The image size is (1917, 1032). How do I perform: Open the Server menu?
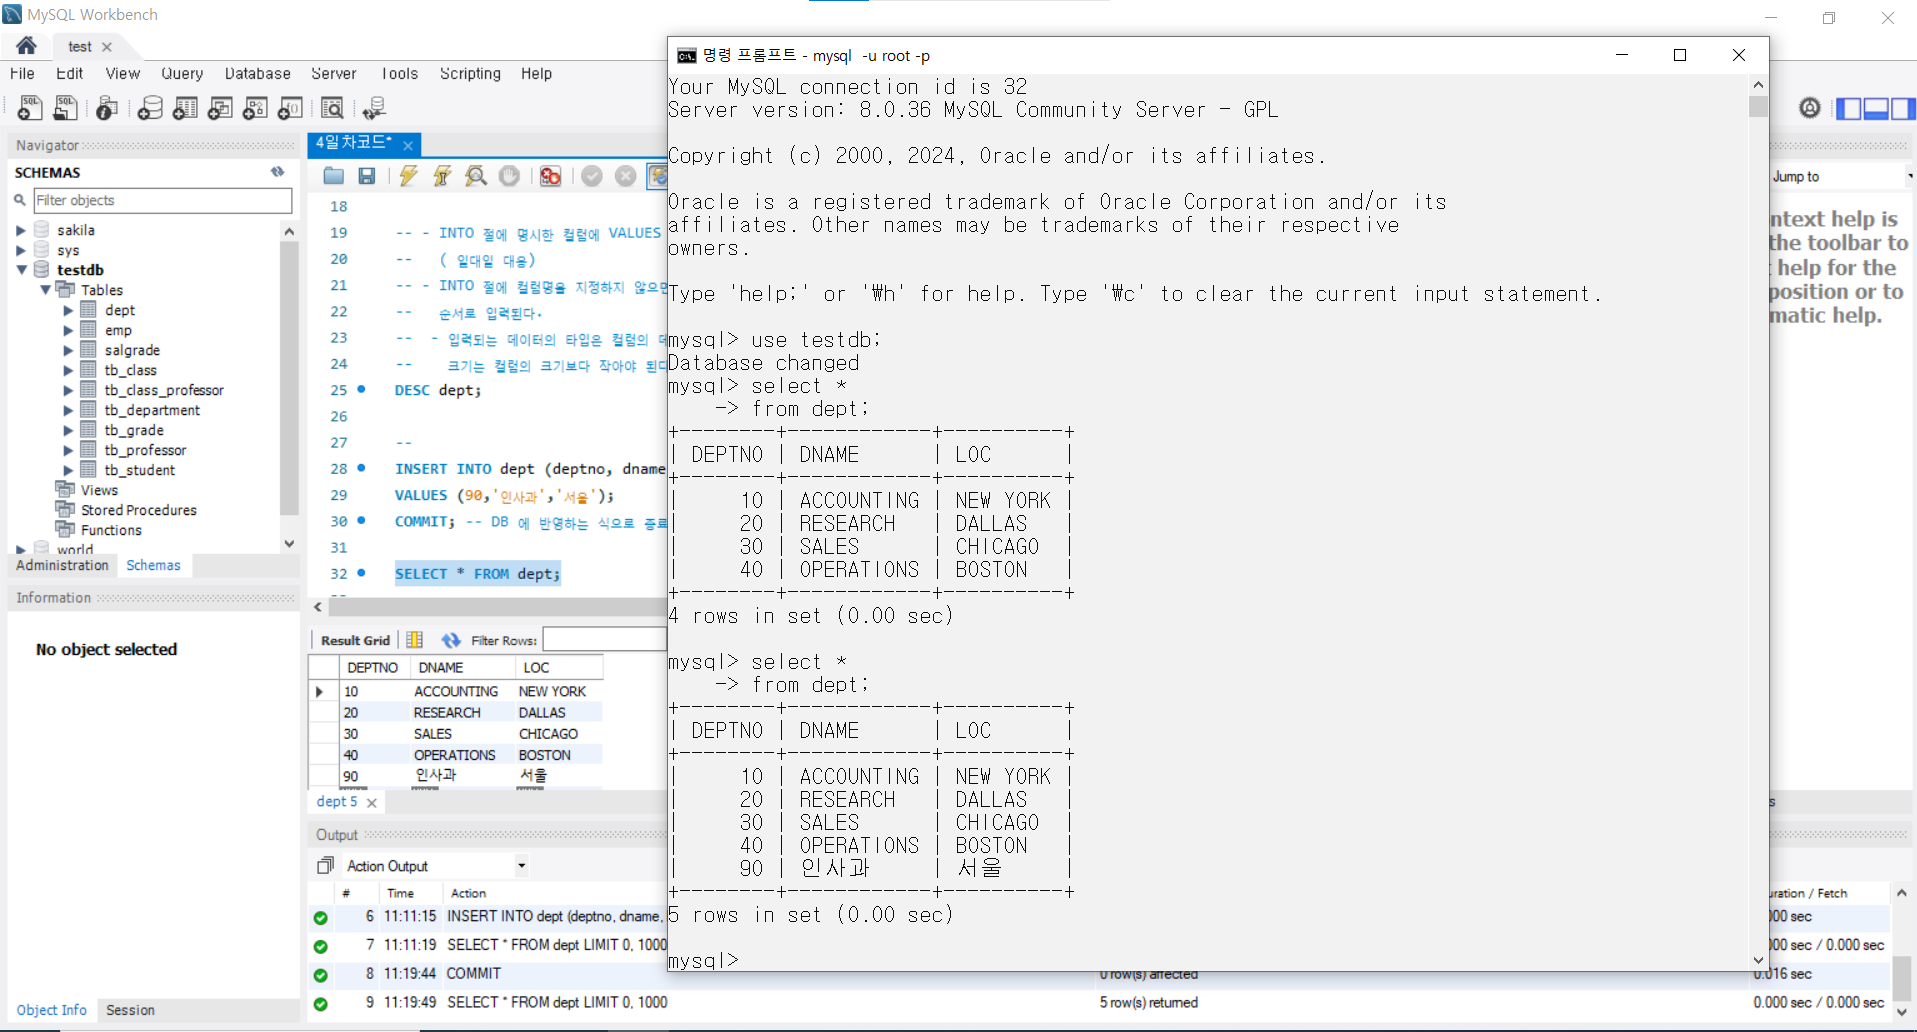tap(333, 73)
